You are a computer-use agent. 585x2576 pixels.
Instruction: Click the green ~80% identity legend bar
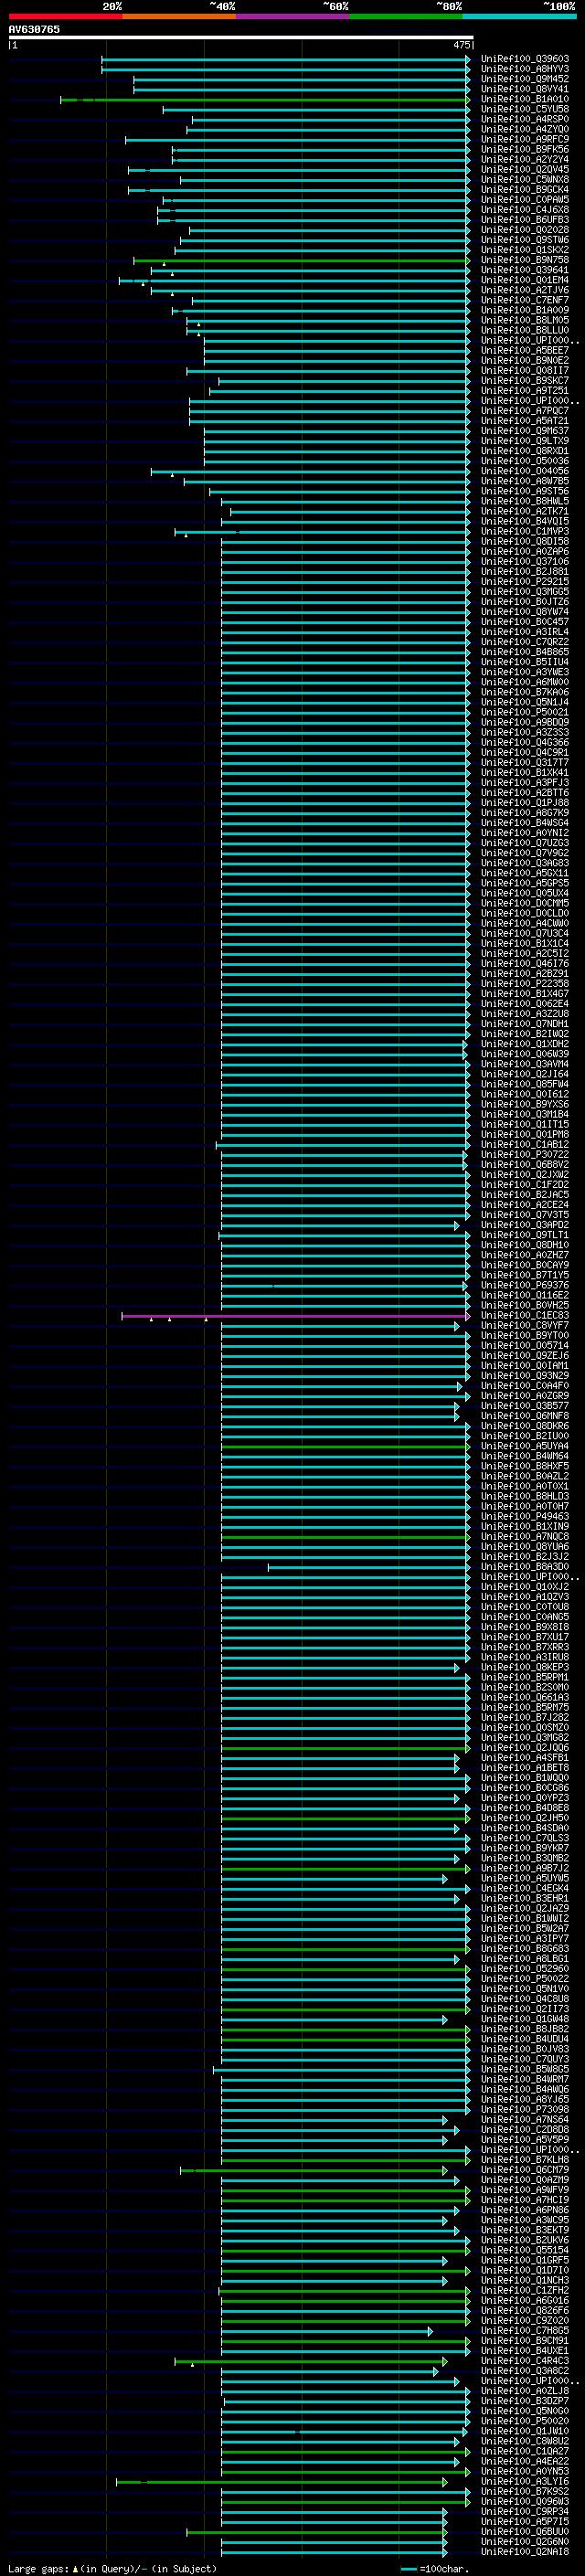406,16
